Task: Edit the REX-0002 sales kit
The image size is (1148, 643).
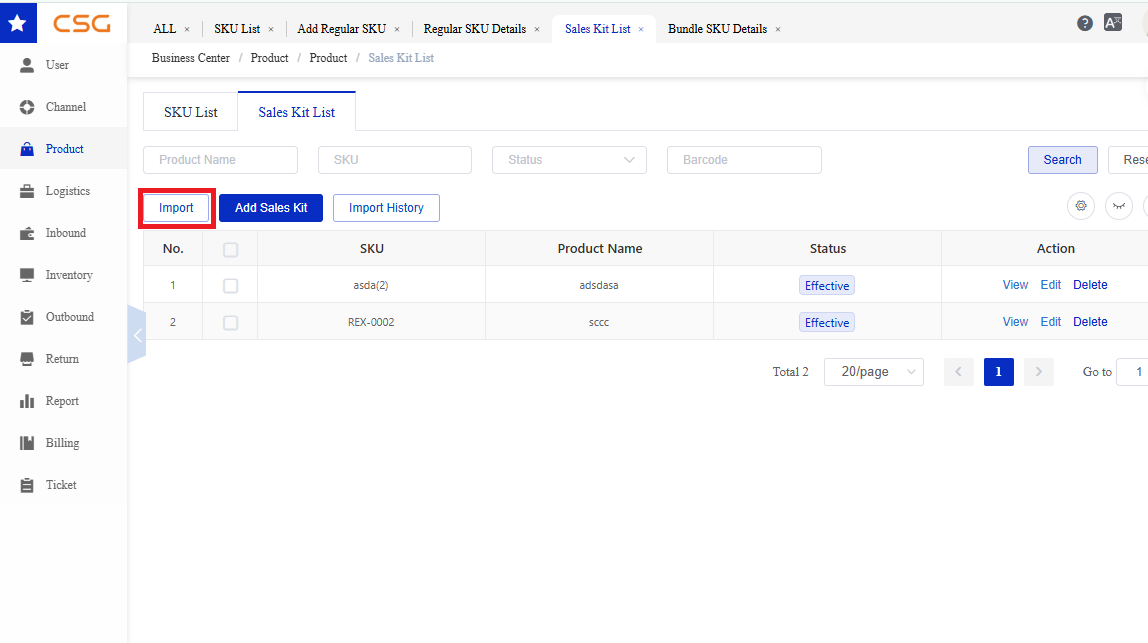Action: tap(1051, 322)
